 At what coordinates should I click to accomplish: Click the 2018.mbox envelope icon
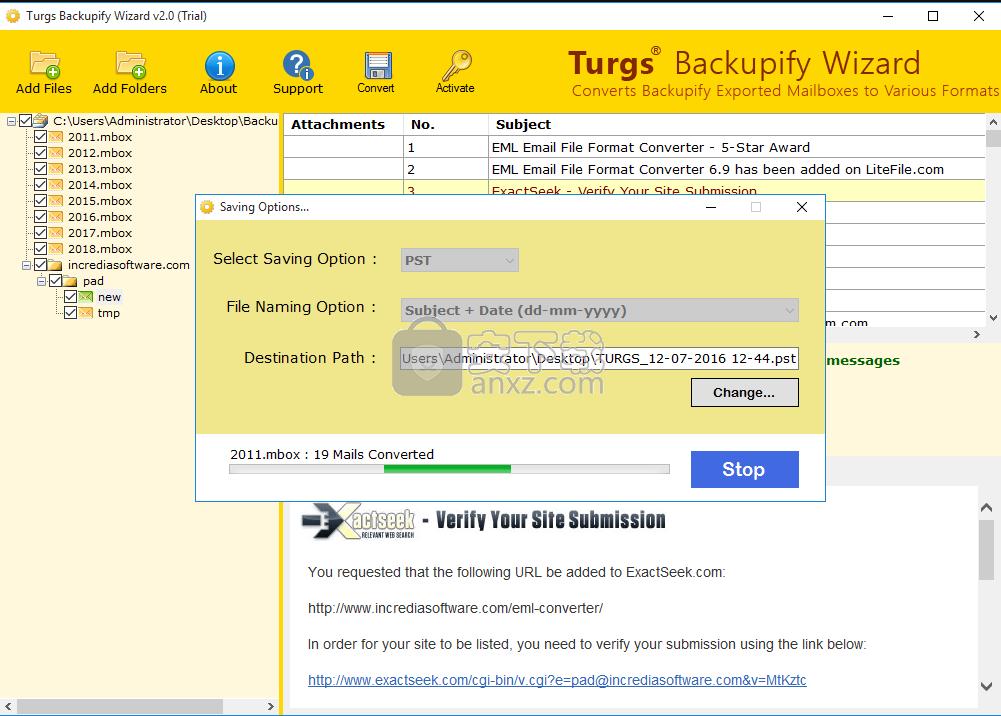56,248
